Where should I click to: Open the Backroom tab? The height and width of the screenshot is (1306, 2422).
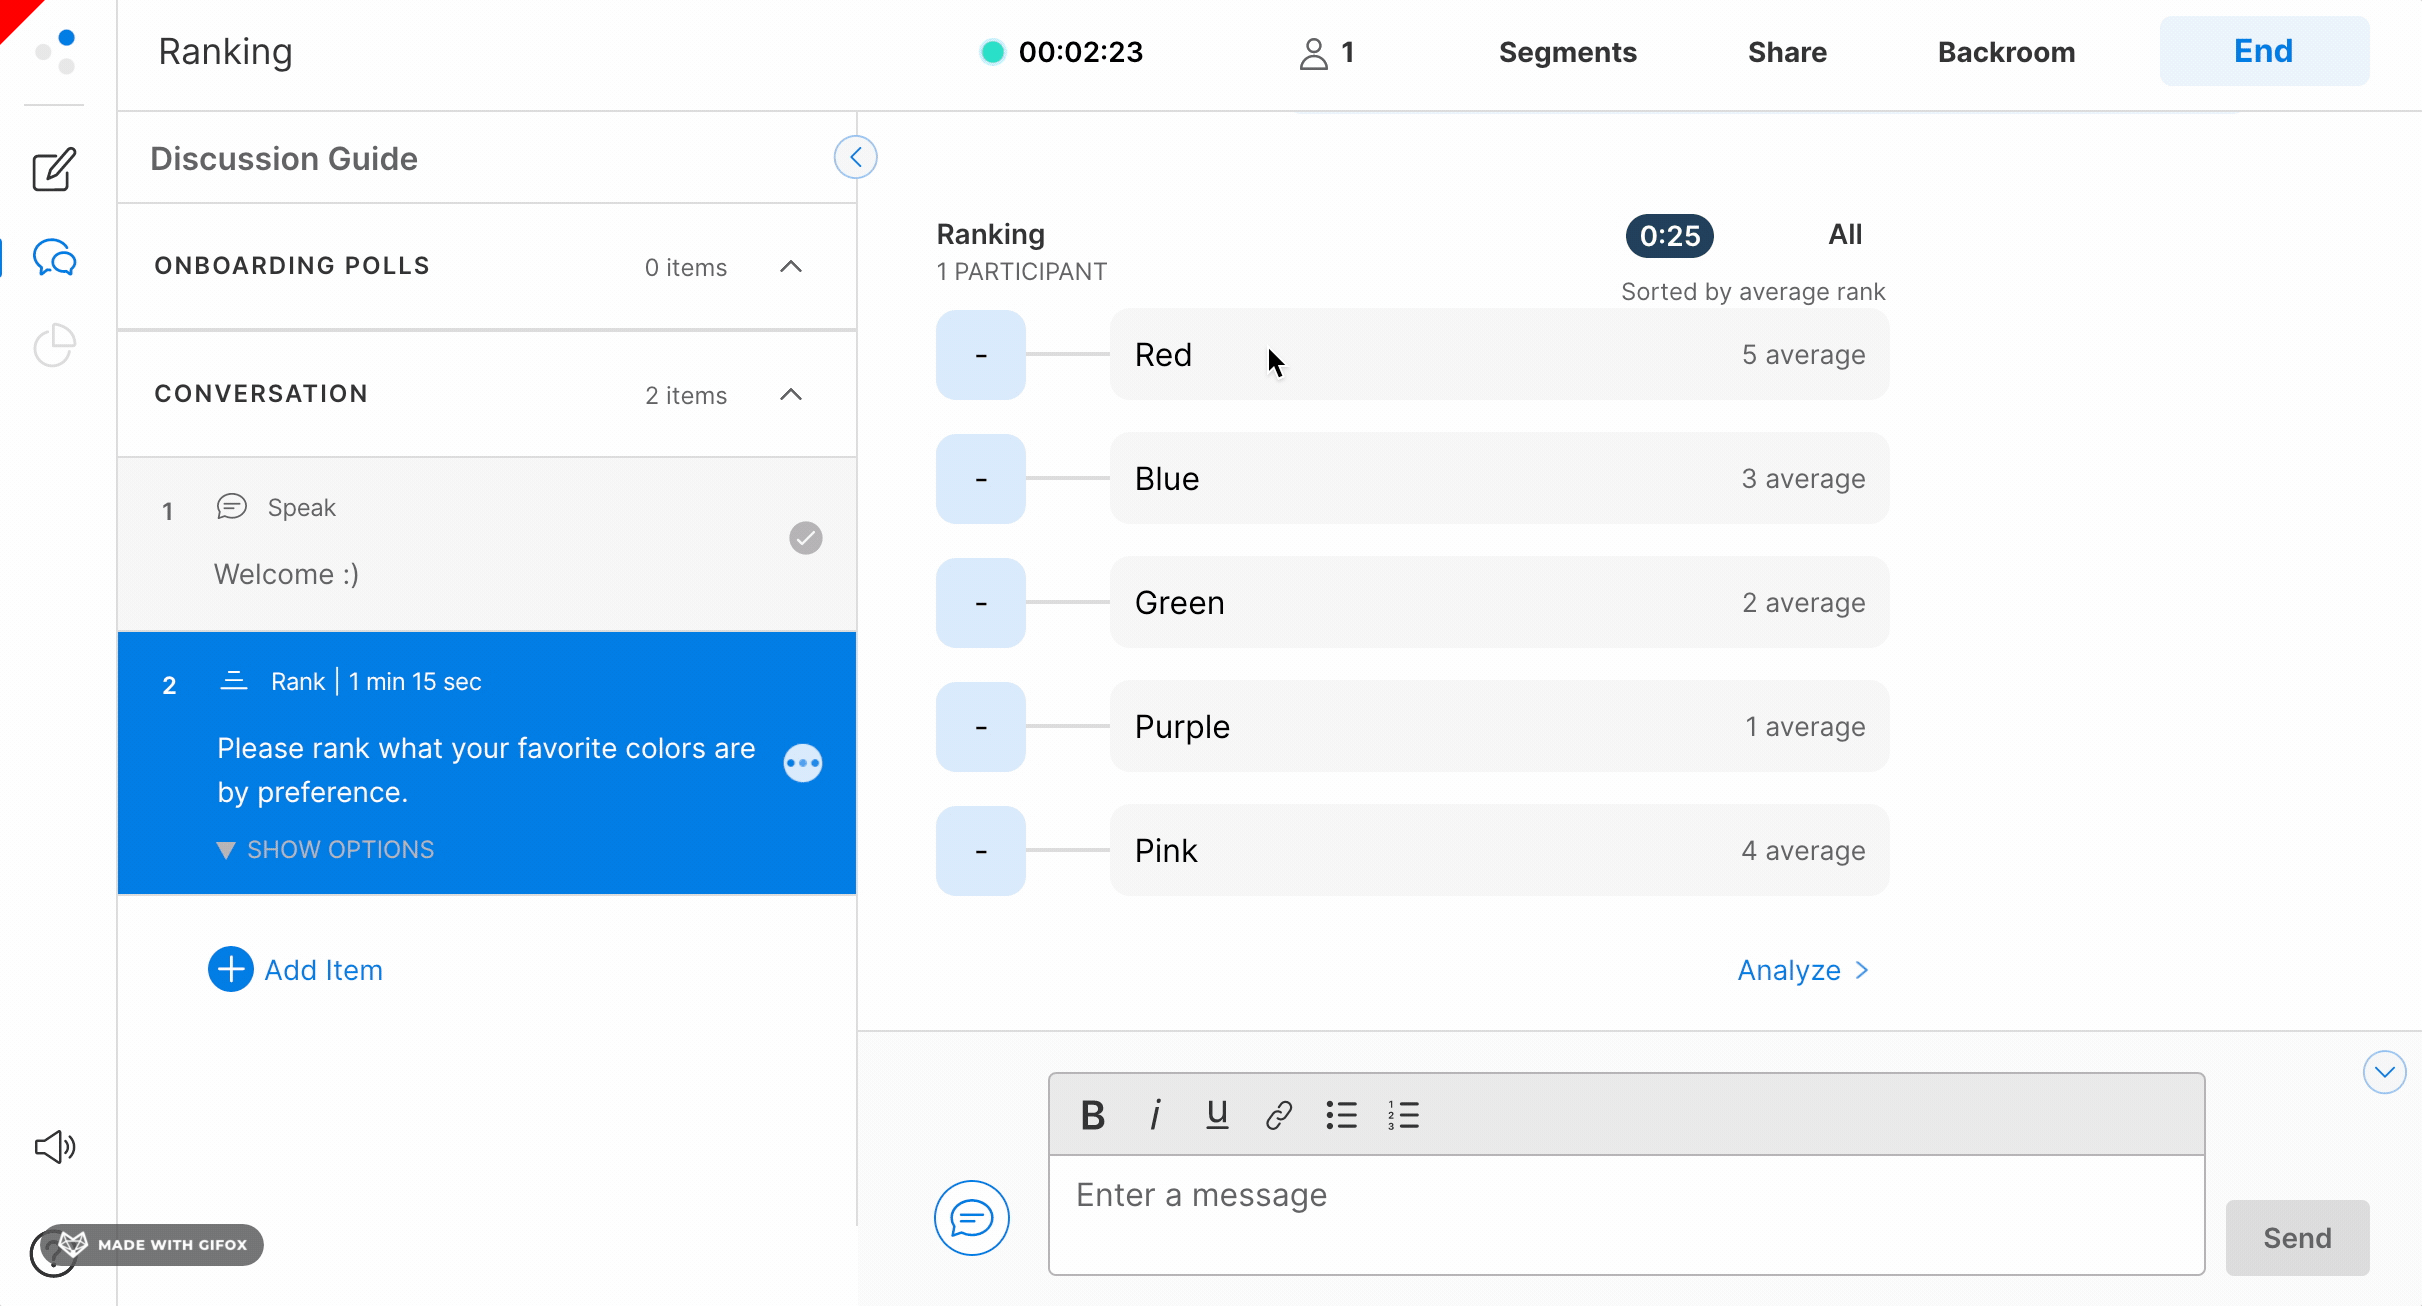coord(2006,52)
